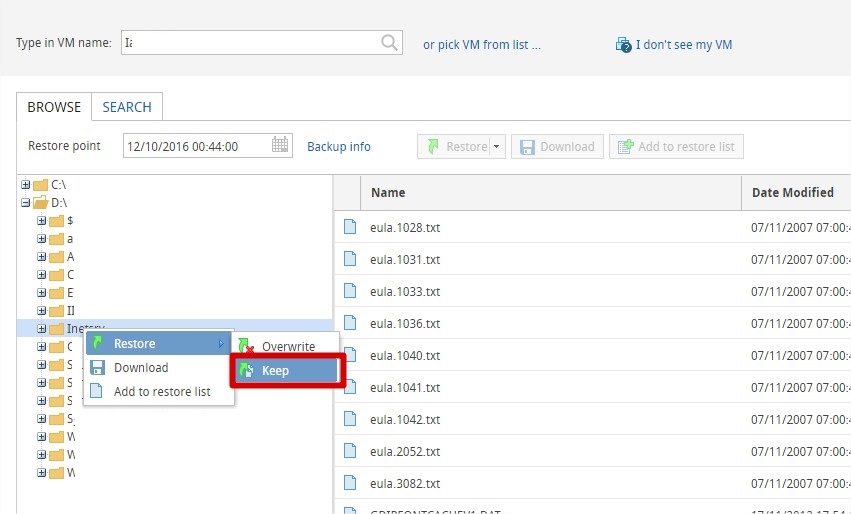Open the Backup info link
Image resolution: width=851 pixels, height=514 pixels.
338,147
